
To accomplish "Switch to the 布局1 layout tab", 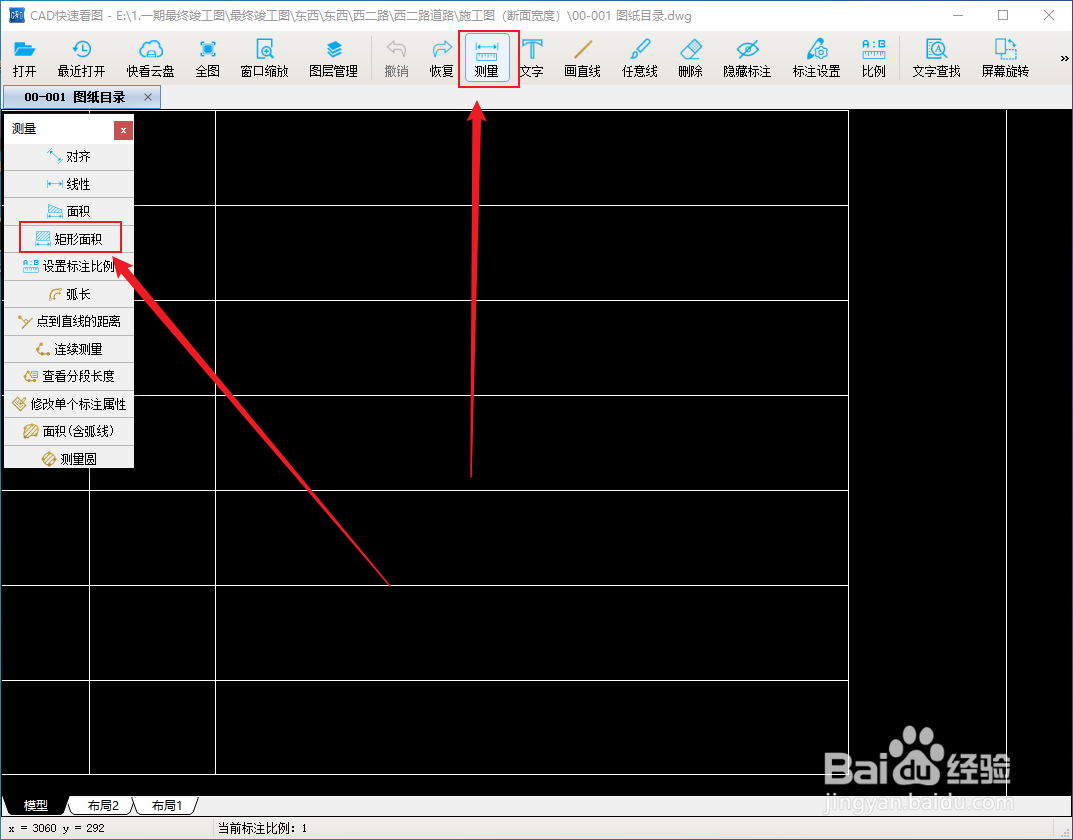I will (x=167, y=805).
